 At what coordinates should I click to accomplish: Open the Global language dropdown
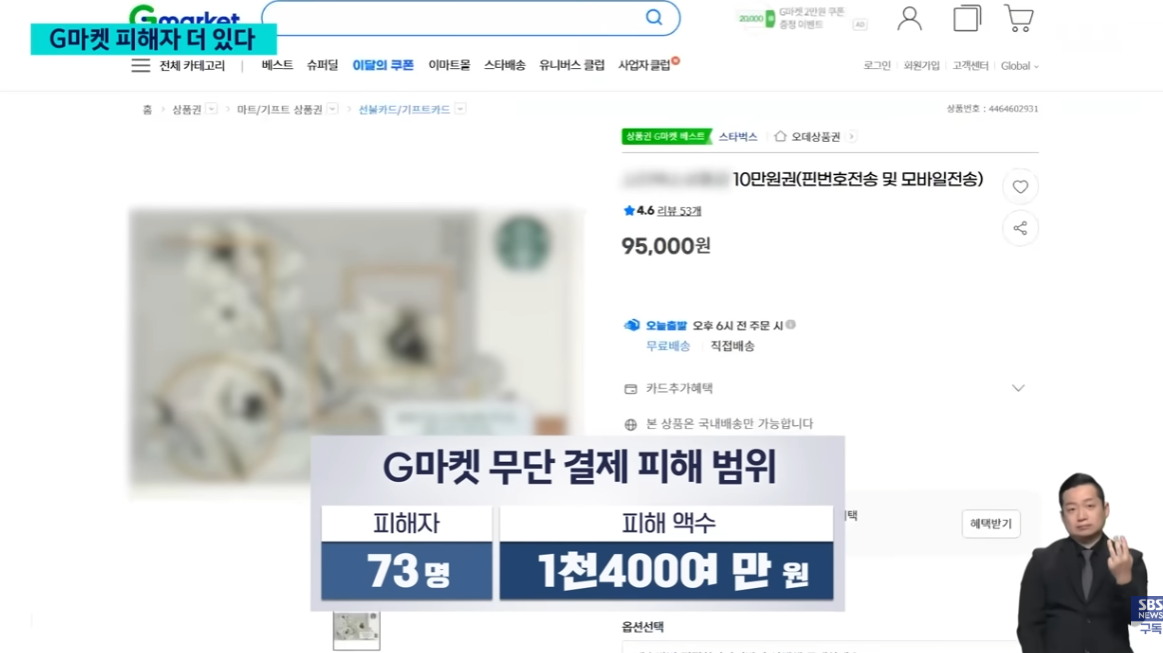click(1020, 66)
